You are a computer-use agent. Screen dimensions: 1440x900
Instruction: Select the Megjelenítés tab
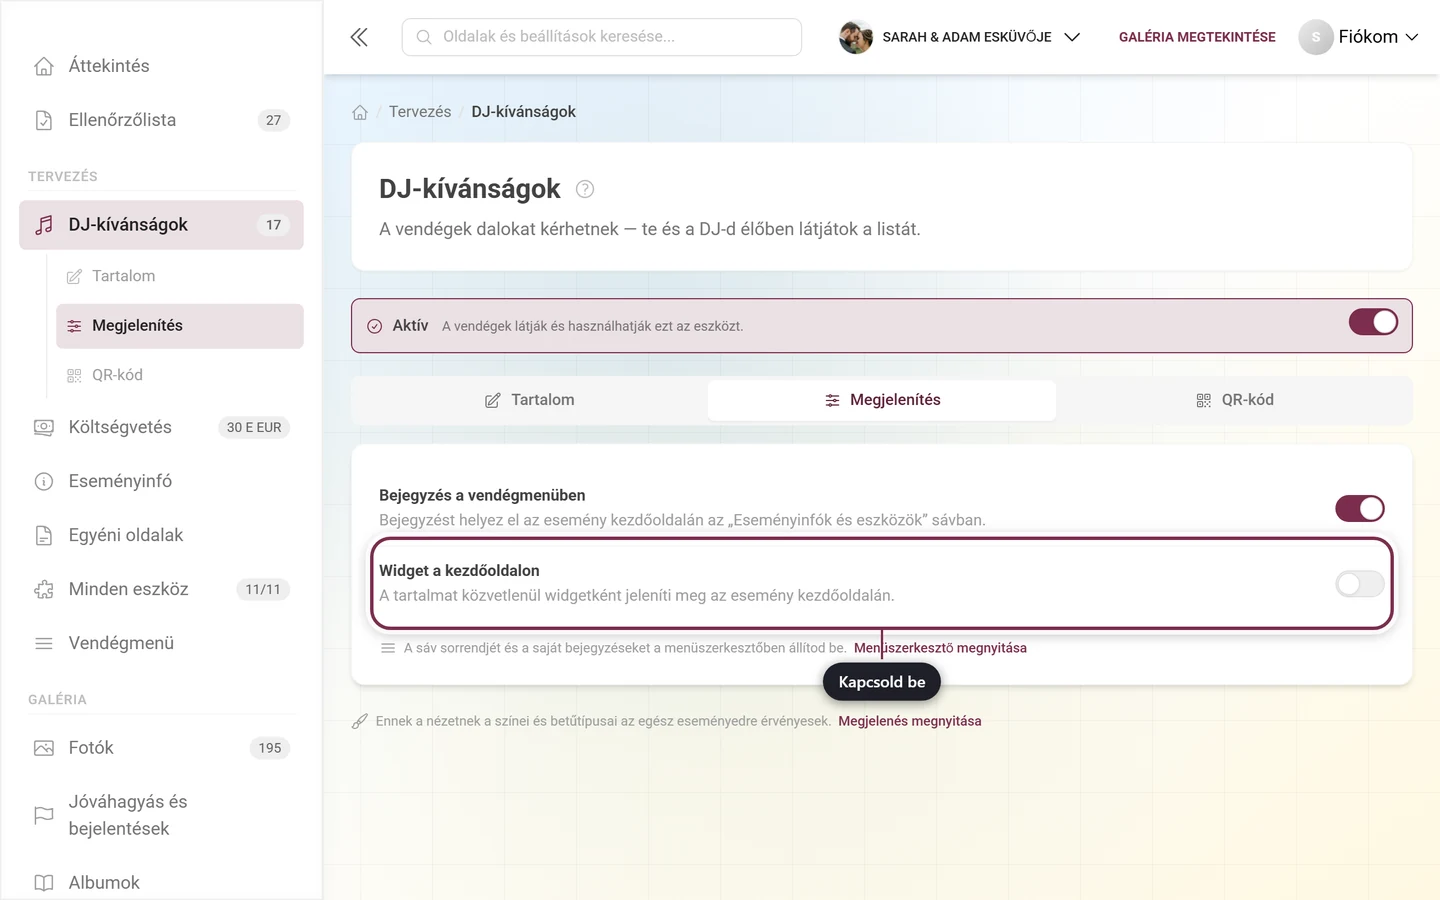882,400
